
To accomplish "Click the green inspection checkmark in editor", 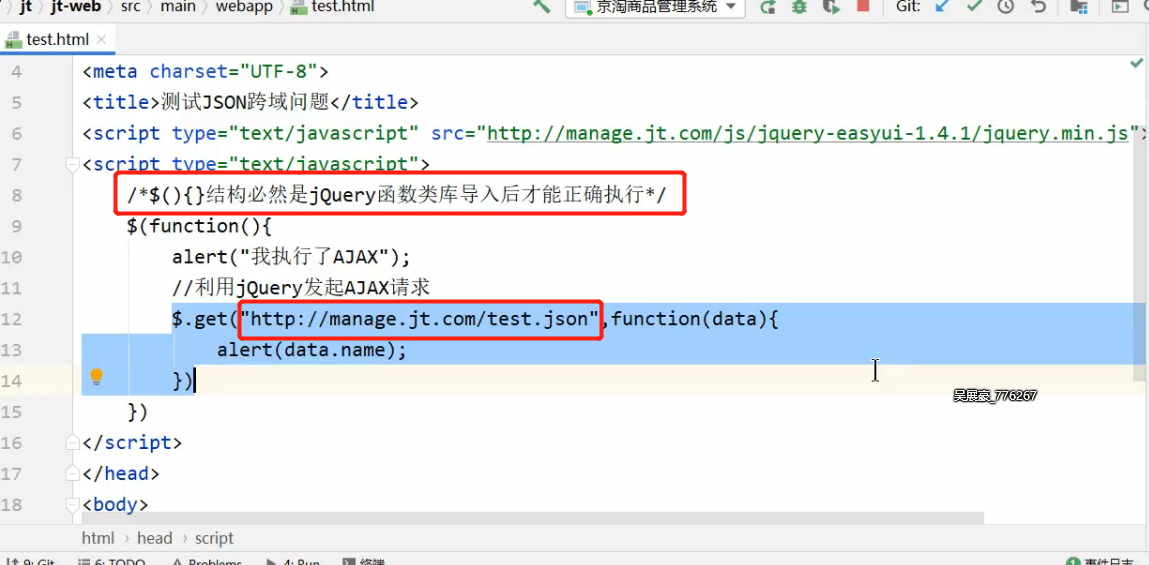I will click(1136, 64).
